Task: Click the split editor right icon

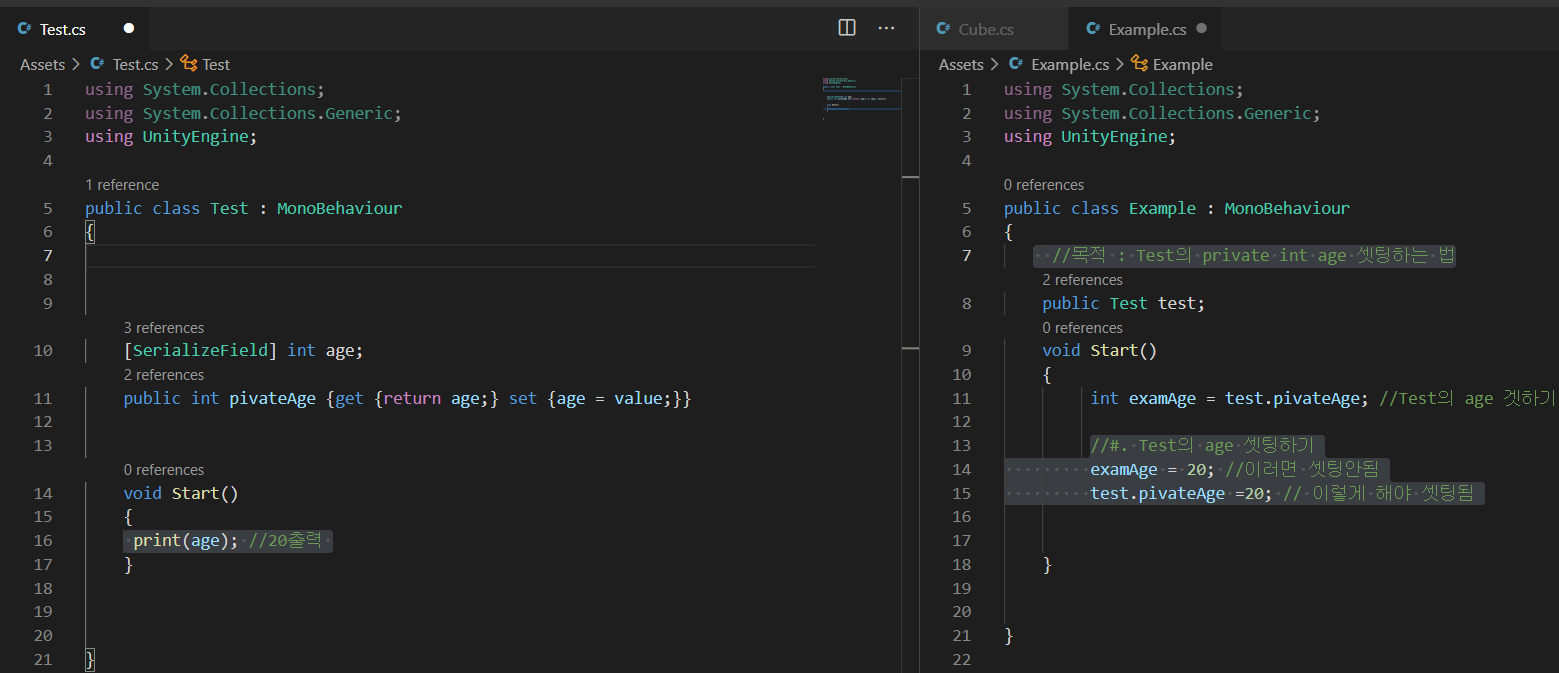Action: [x=847, y=28]
